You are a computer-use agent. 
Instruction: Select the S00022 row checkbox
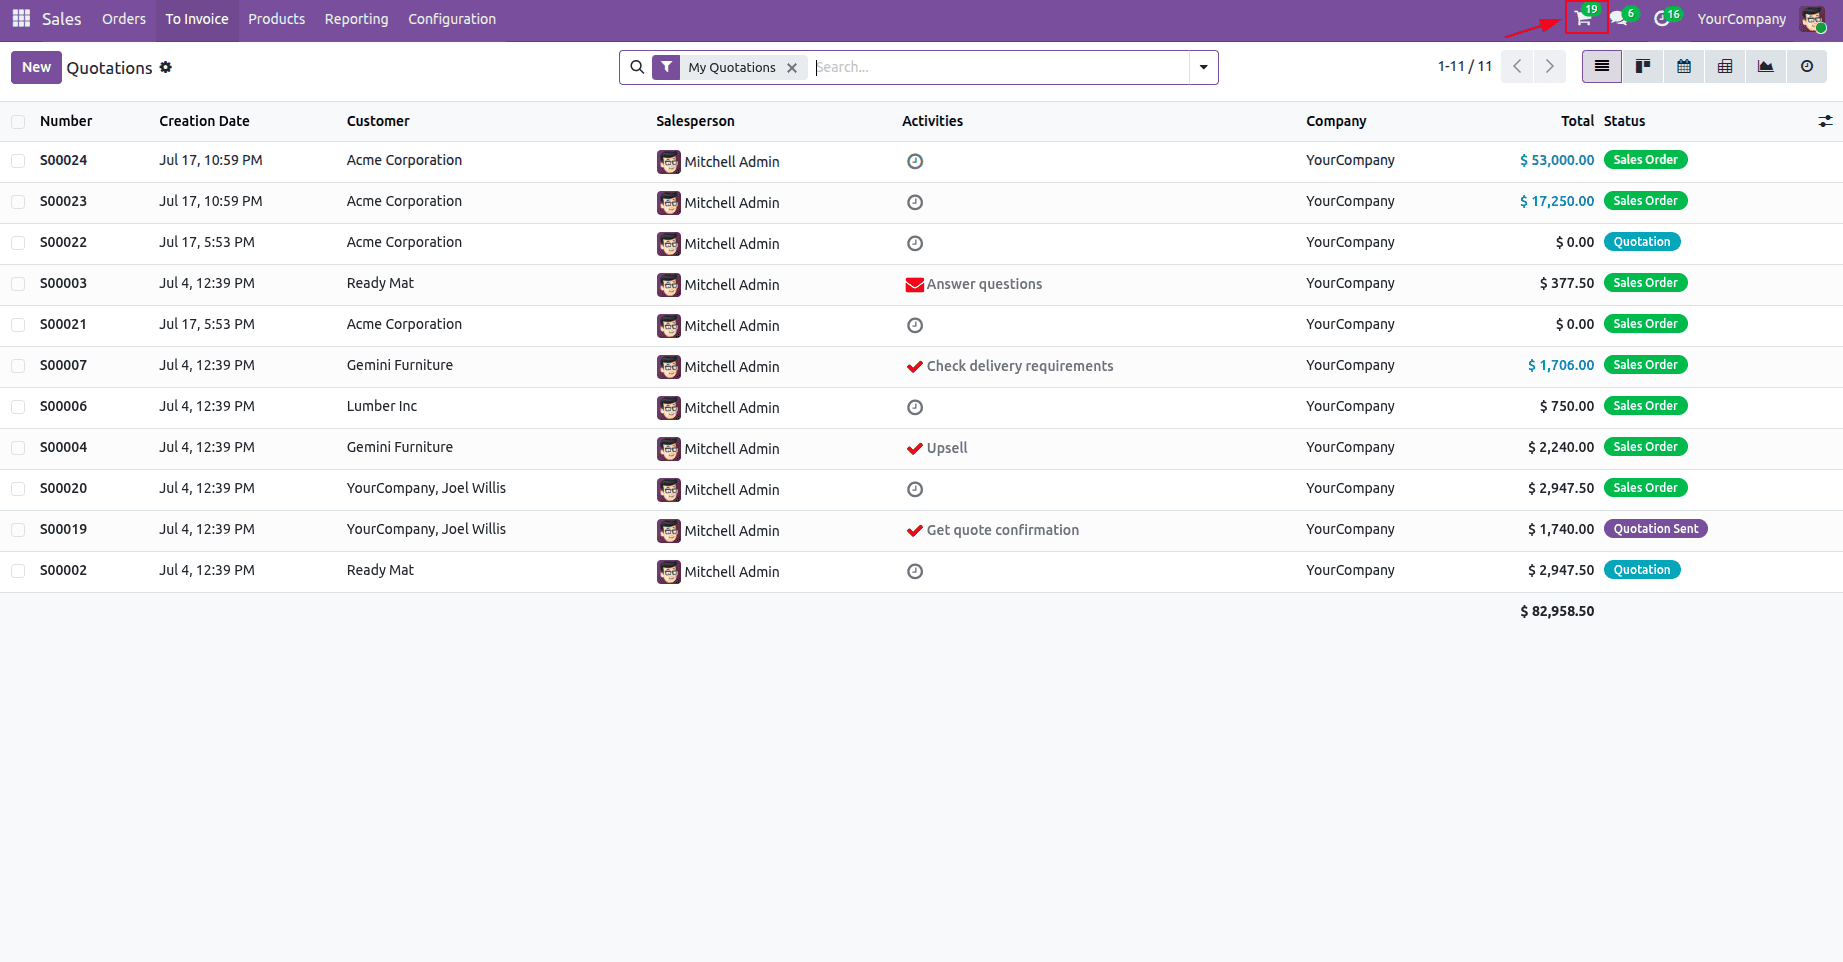point(18,243)
